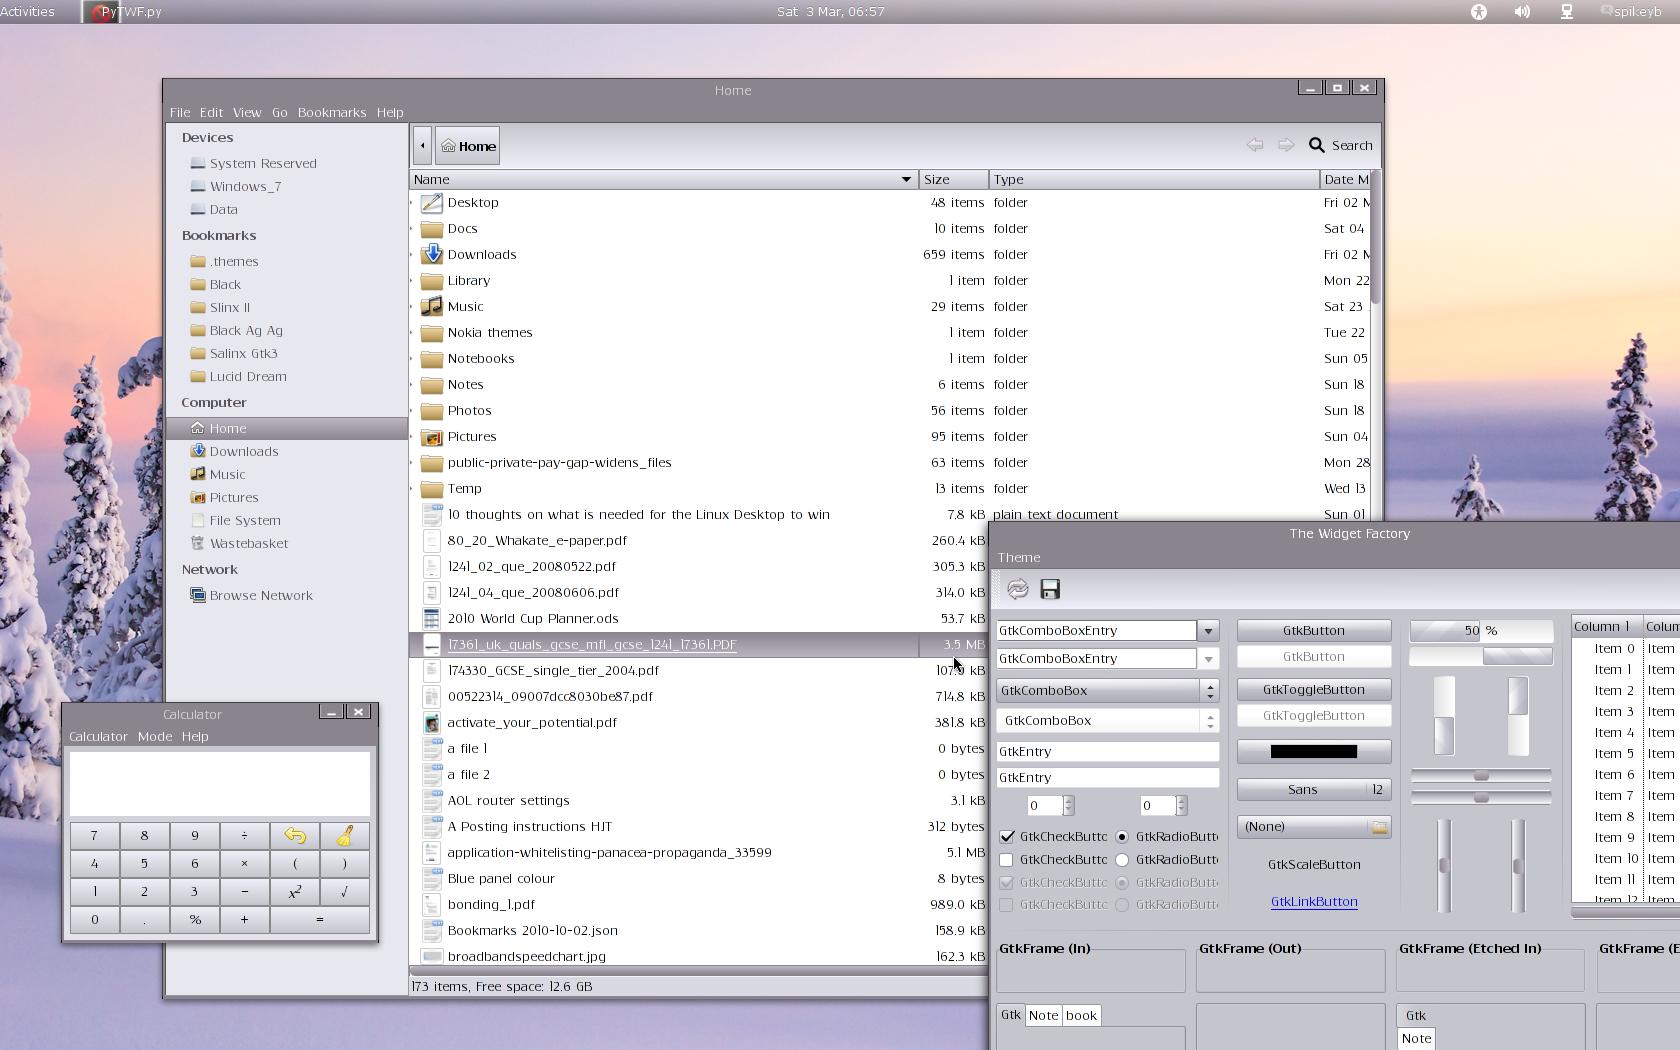Switch to the book notebook tab
Screen dimensions: 1680x1050
point(1081,1015)
